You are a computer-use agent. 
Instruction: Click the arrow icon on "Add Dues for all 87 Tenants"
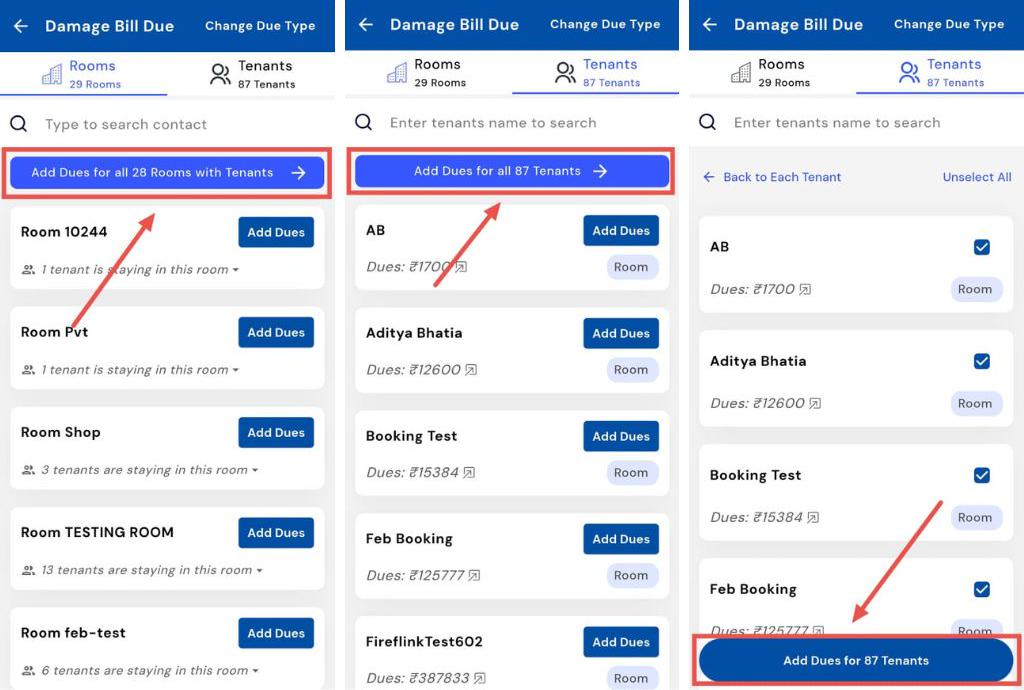point(600,171)
